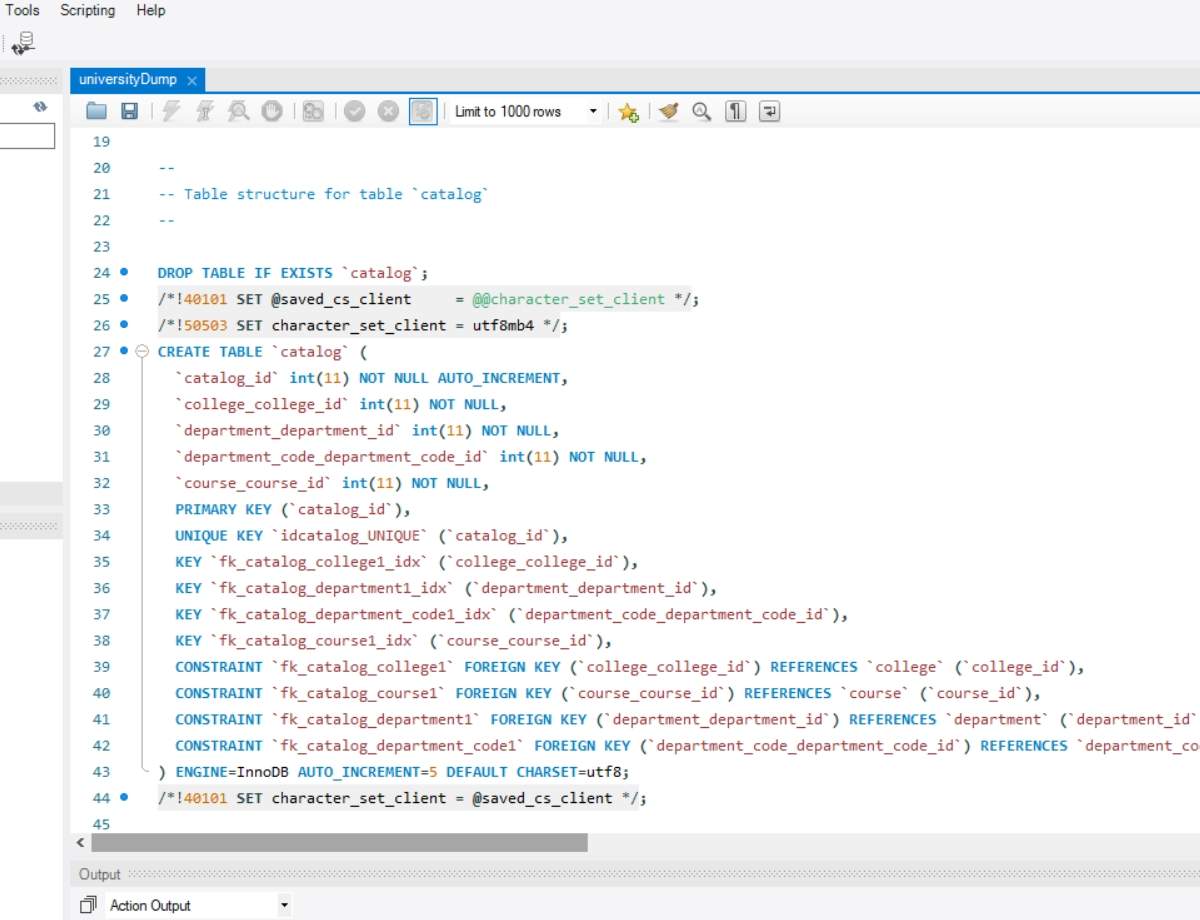This screenshot has width=1200, height=920.
Task: Click the statement marker dot on line 27
Action: [124, 351]
